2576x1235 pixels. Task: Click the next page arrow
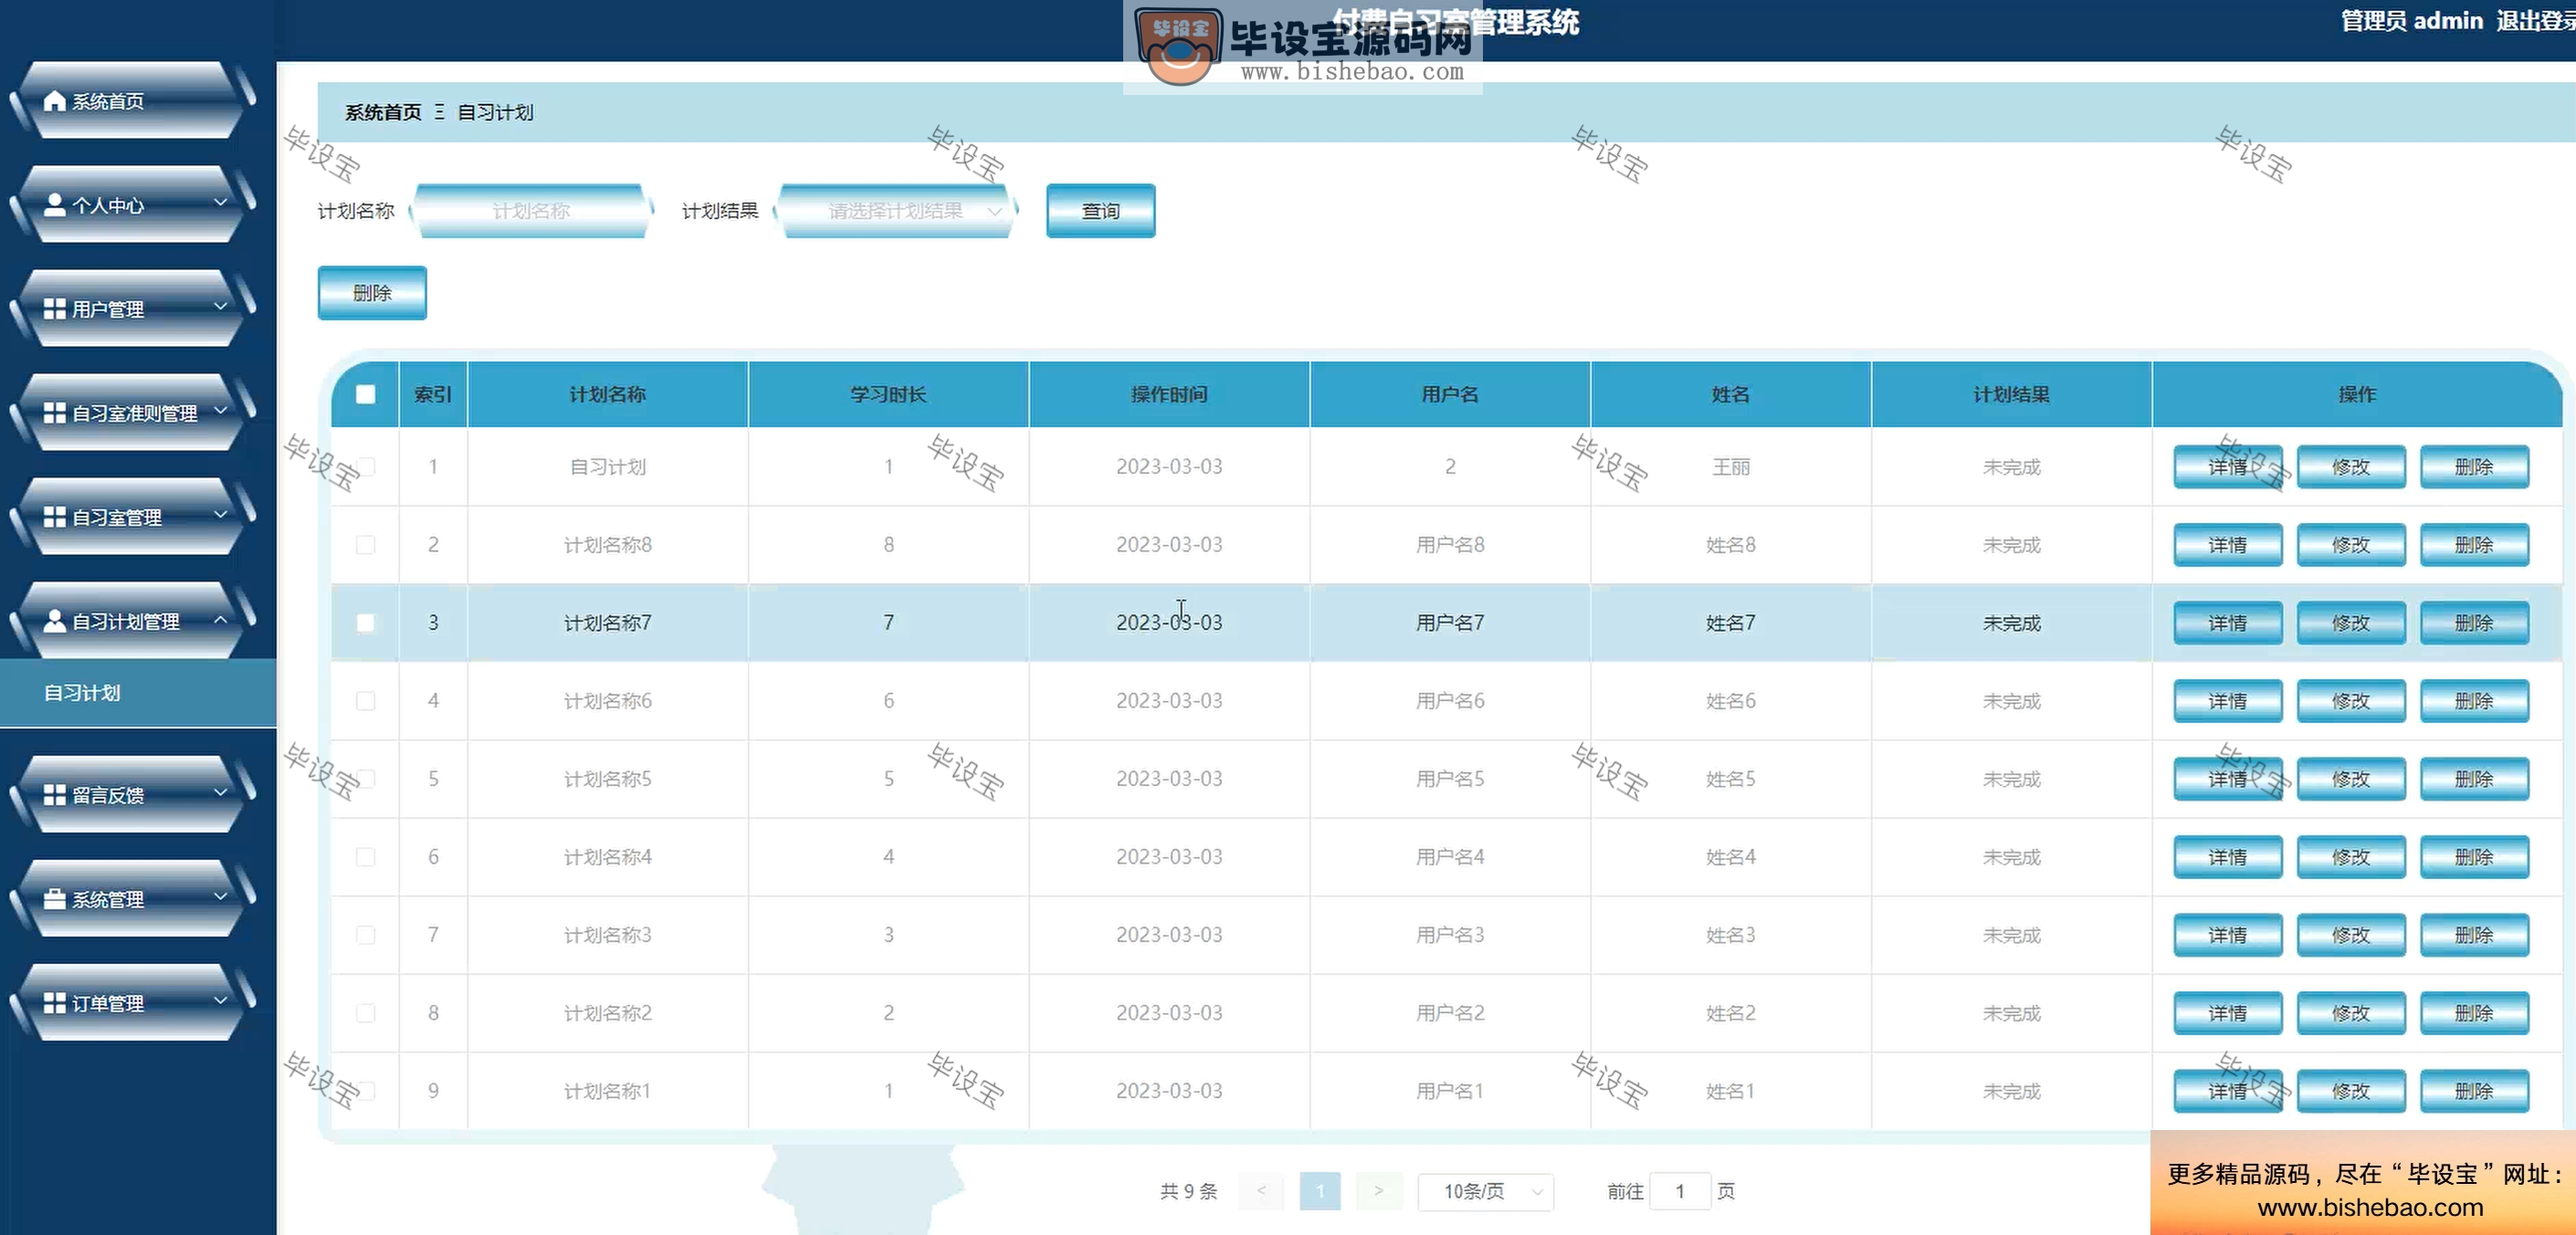1379,1191
